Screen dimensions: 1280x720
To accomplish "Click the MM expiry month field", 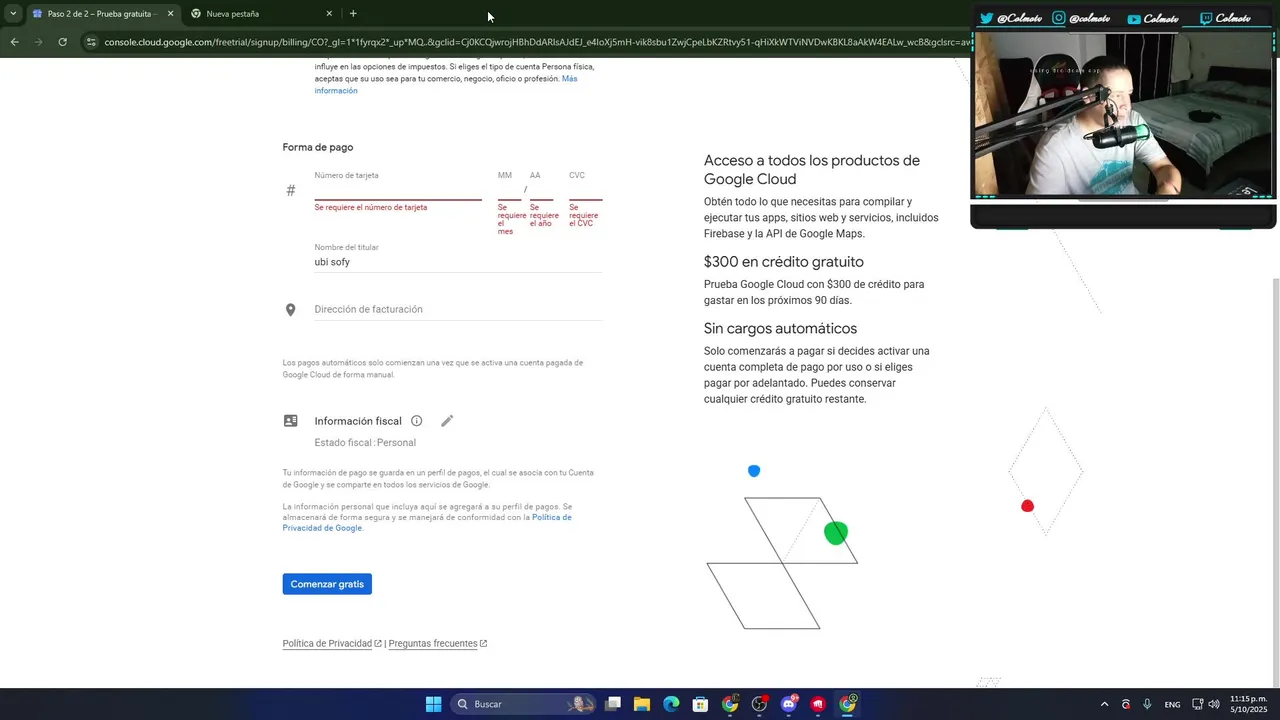I will tap(509, 190).
